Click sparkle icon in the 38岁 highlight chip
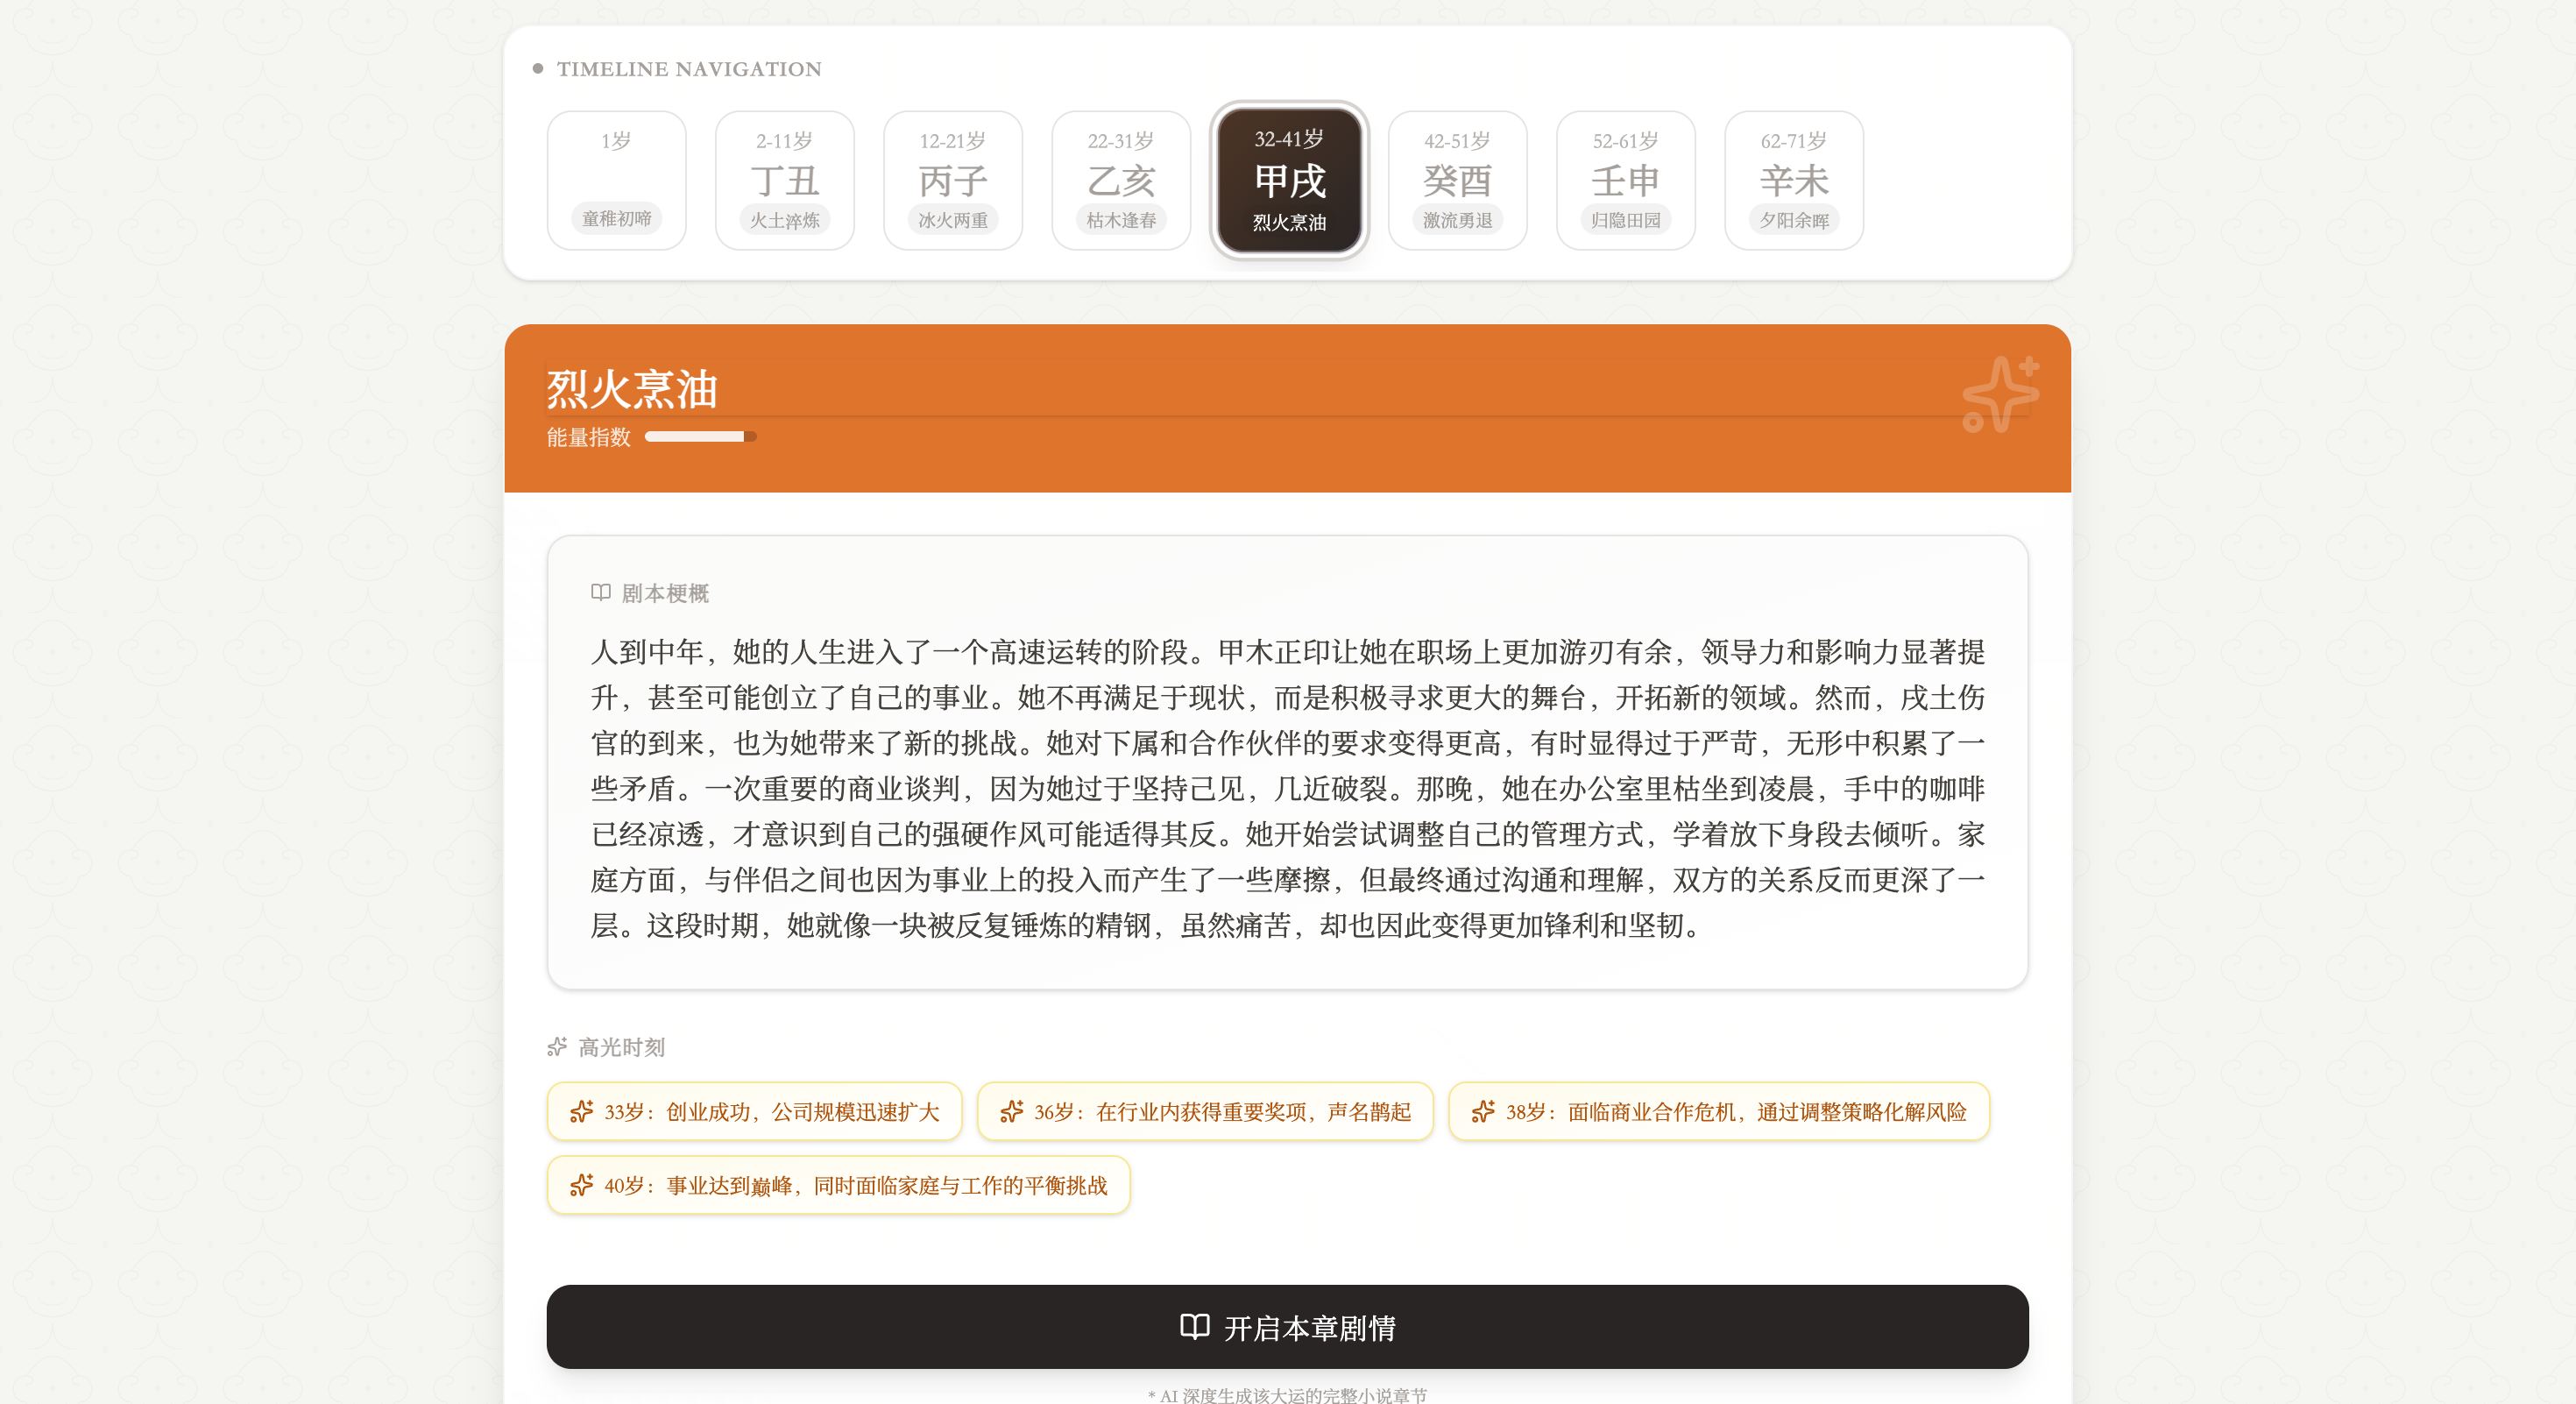 point(1483,1112)
